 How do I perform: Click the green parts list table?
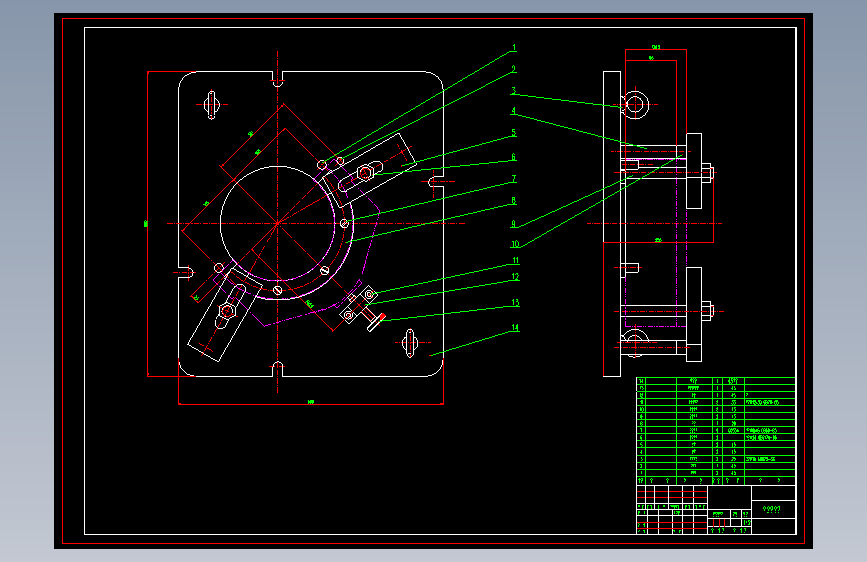point(716,431)
